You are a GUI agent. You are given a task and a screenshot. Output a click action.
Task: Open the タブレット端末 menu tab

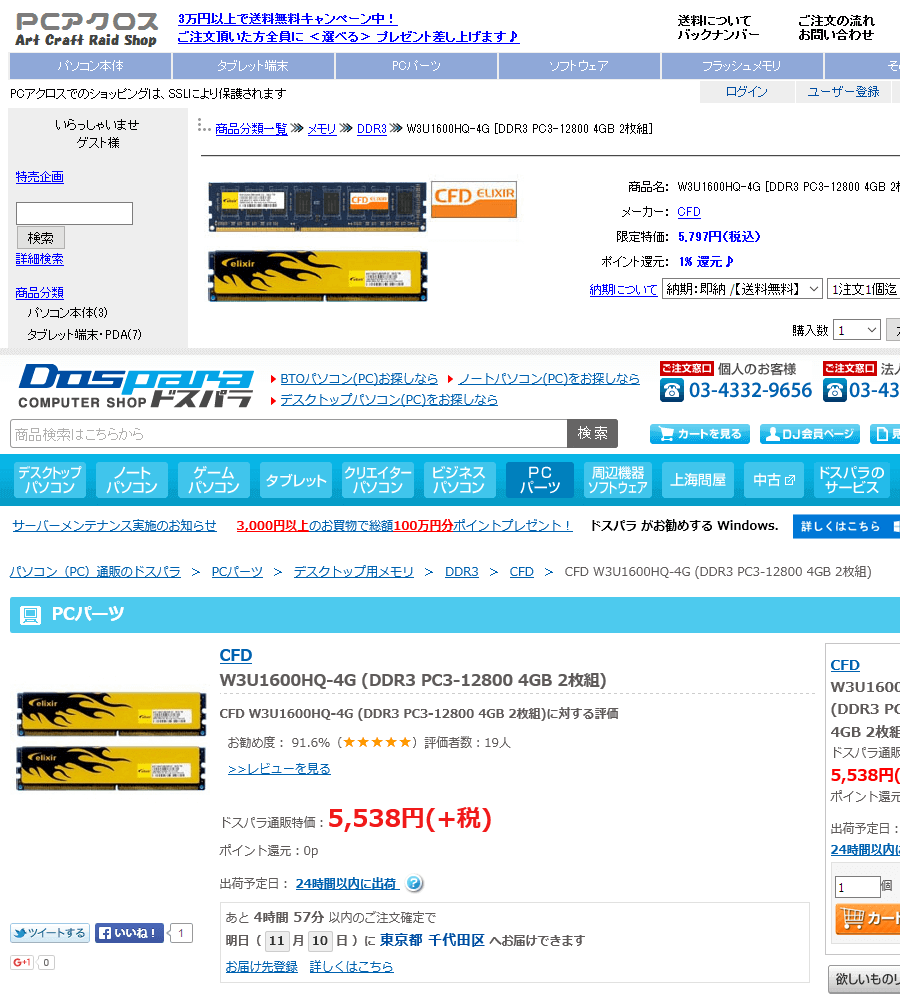point(253,66)
